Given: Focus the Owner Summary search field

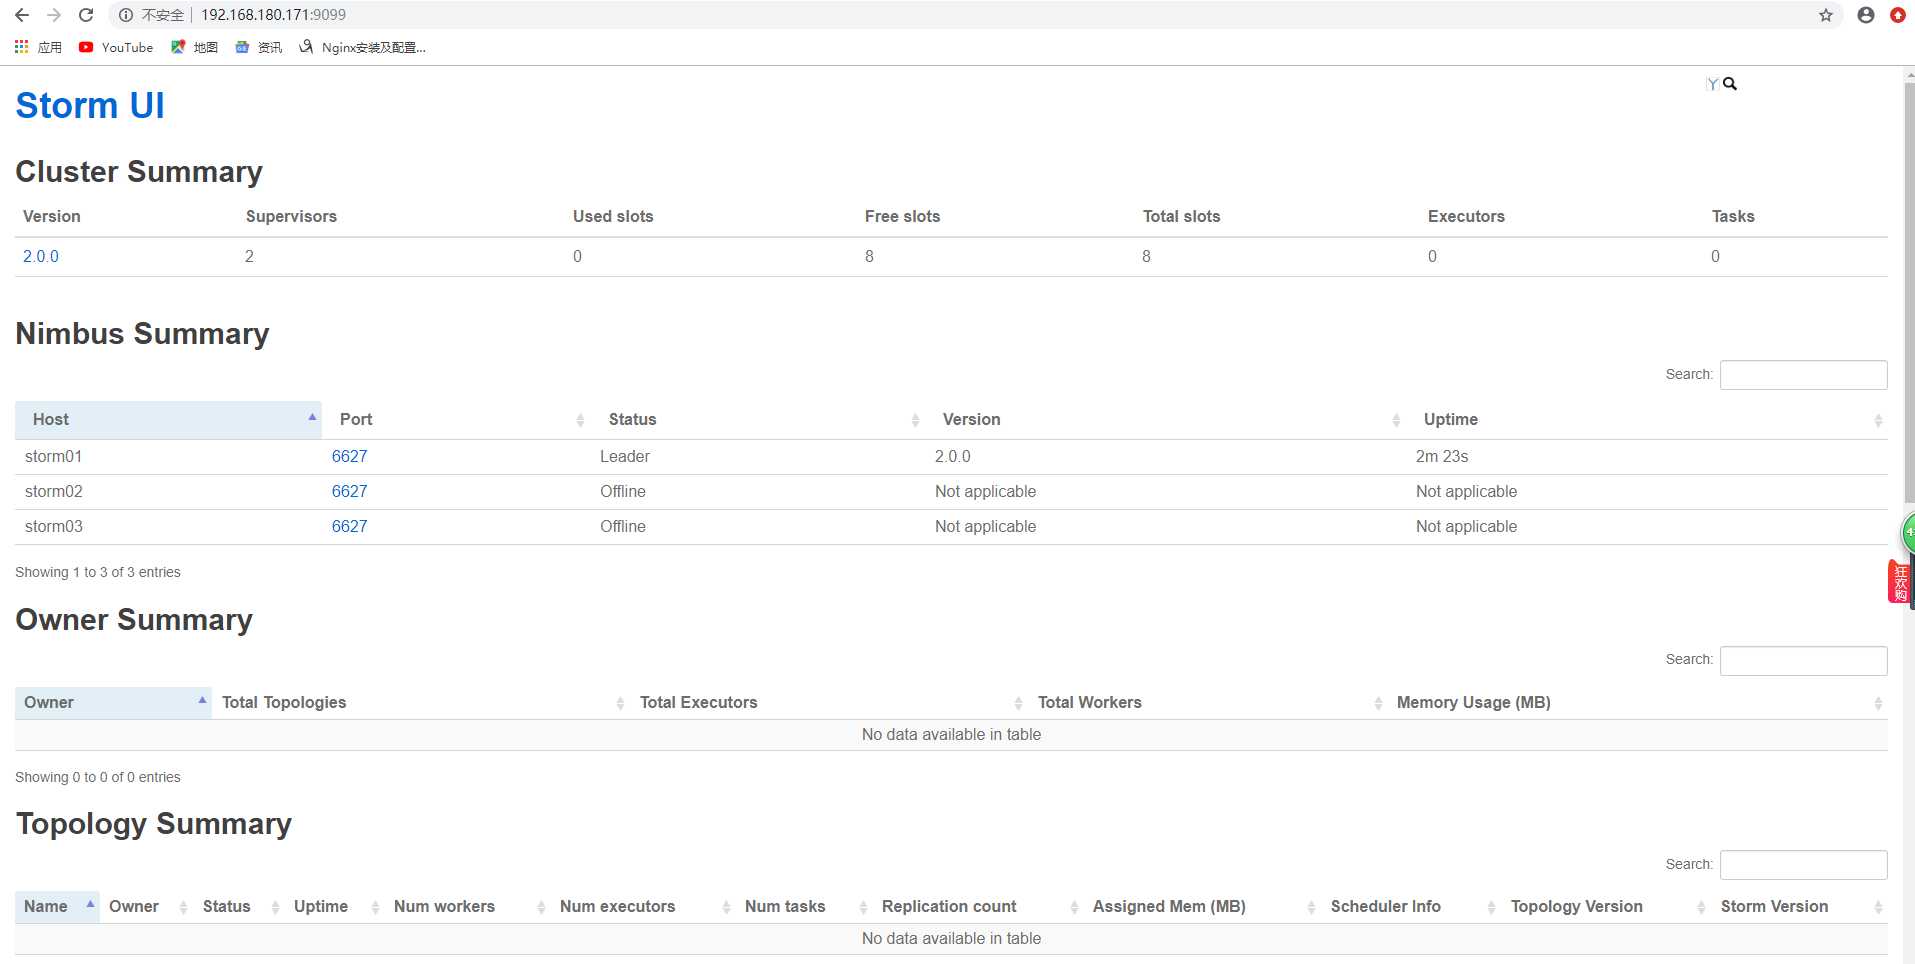Looking at the screenshot, I should [1803, 660].
